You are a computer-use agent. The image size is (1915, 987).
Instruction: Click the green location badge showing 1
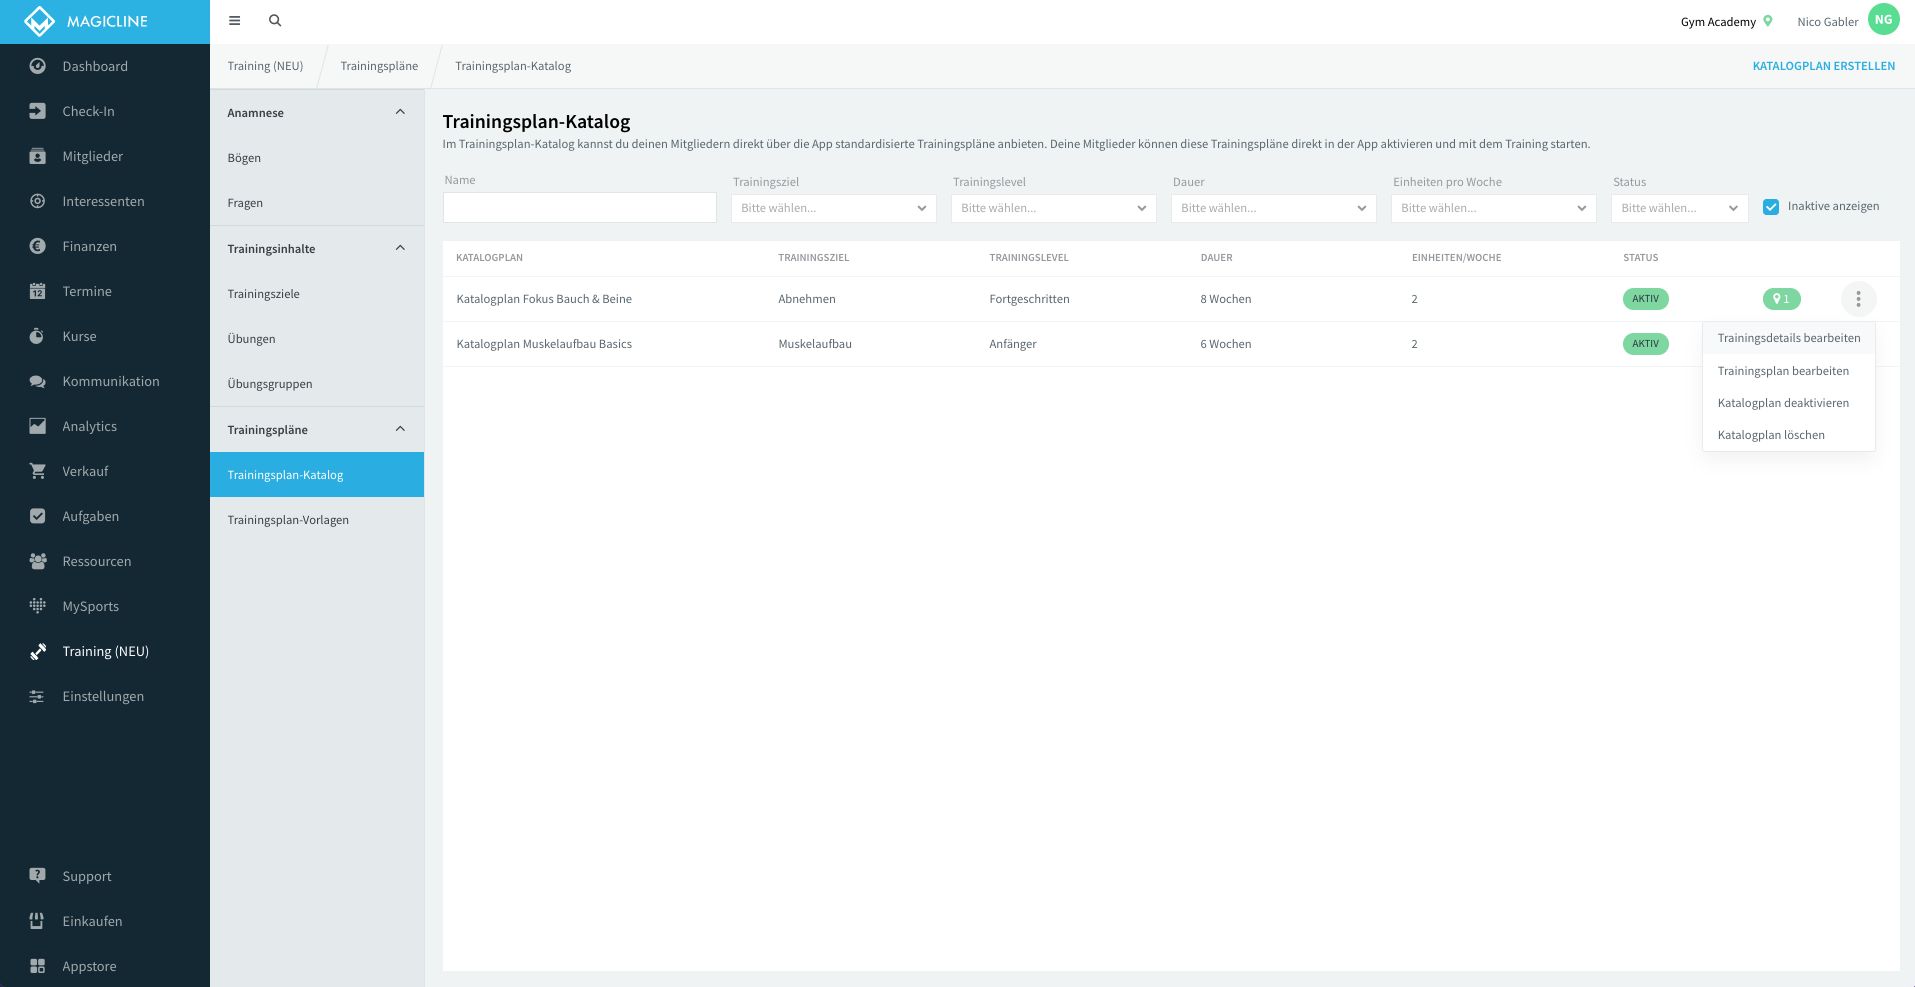coord(1781,299)
